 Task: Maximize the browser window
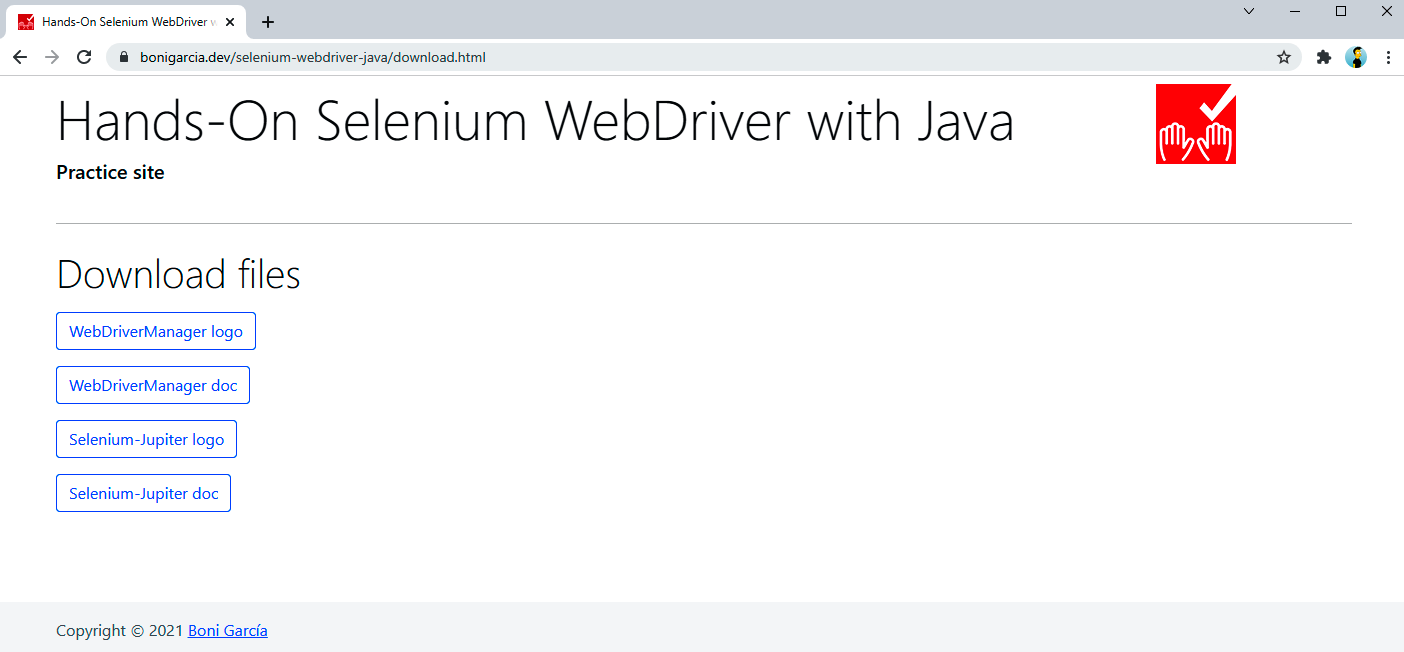1341,11
